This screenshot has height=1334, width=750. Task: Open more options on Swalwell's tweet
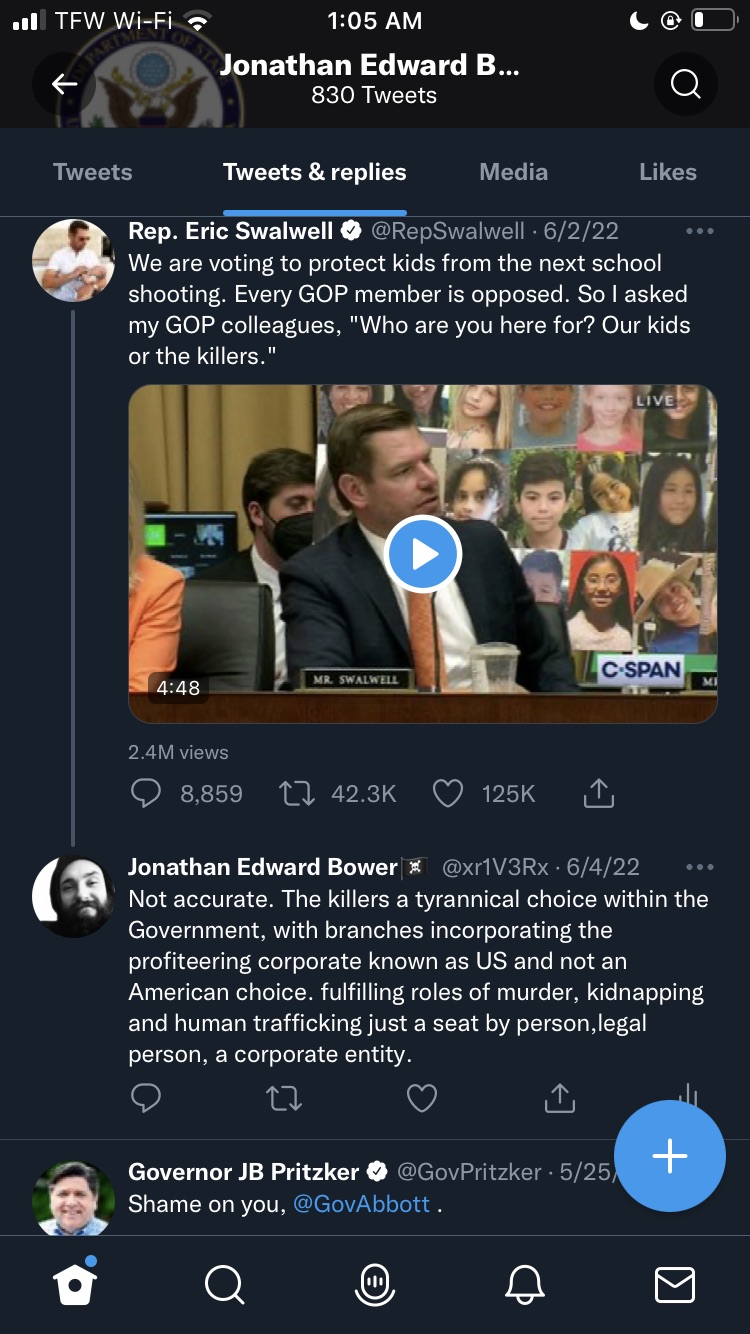tap(700, 231)
